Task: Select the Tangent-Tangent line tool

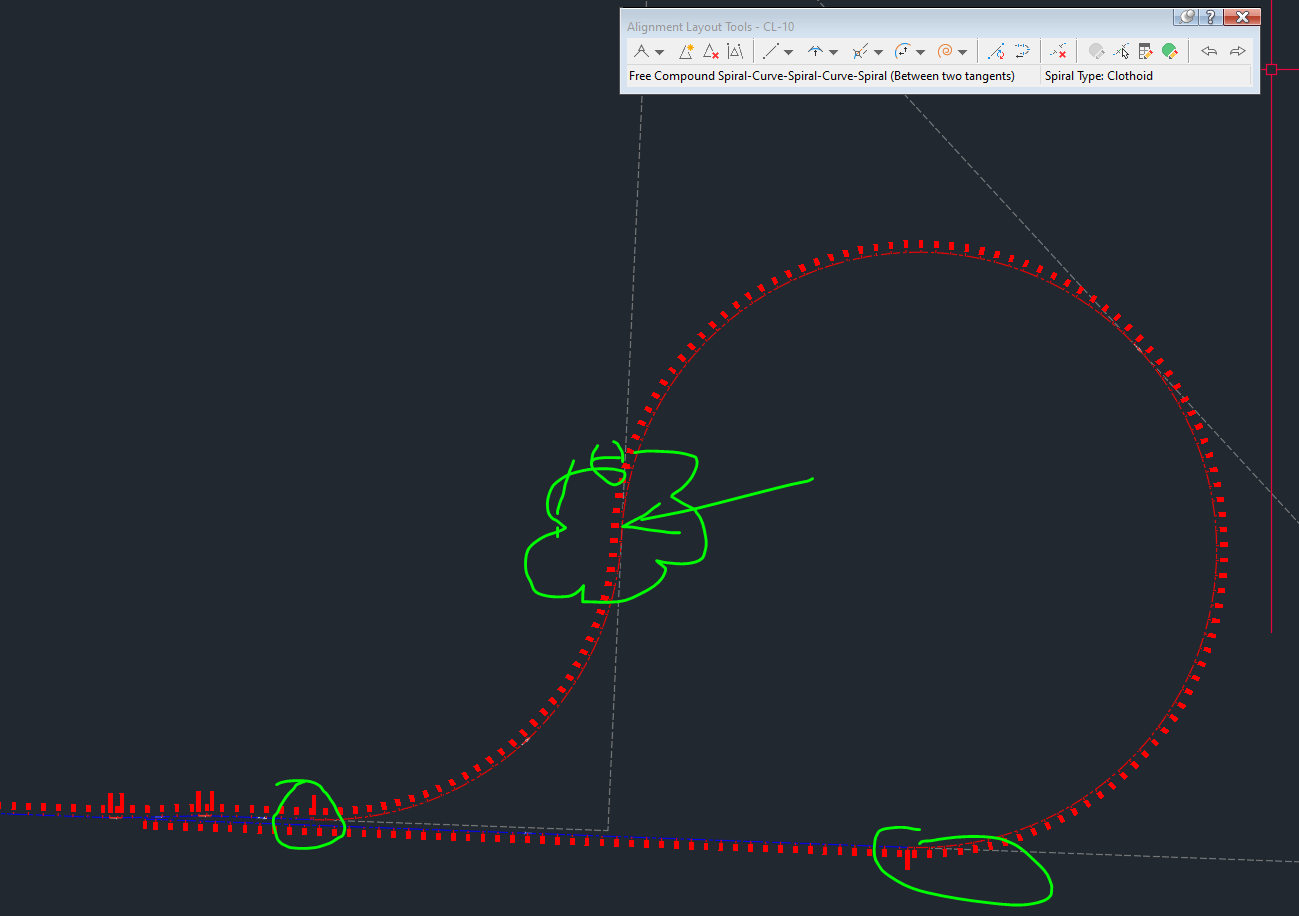Action: 642,51
